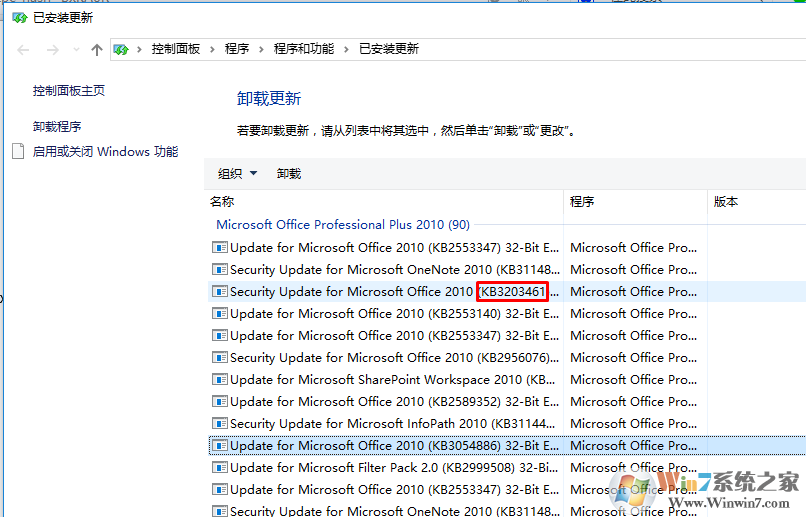The width and height of the screenshot is (806, 517).
Task: Click the control panel icon in address bar
Action: 121,50
